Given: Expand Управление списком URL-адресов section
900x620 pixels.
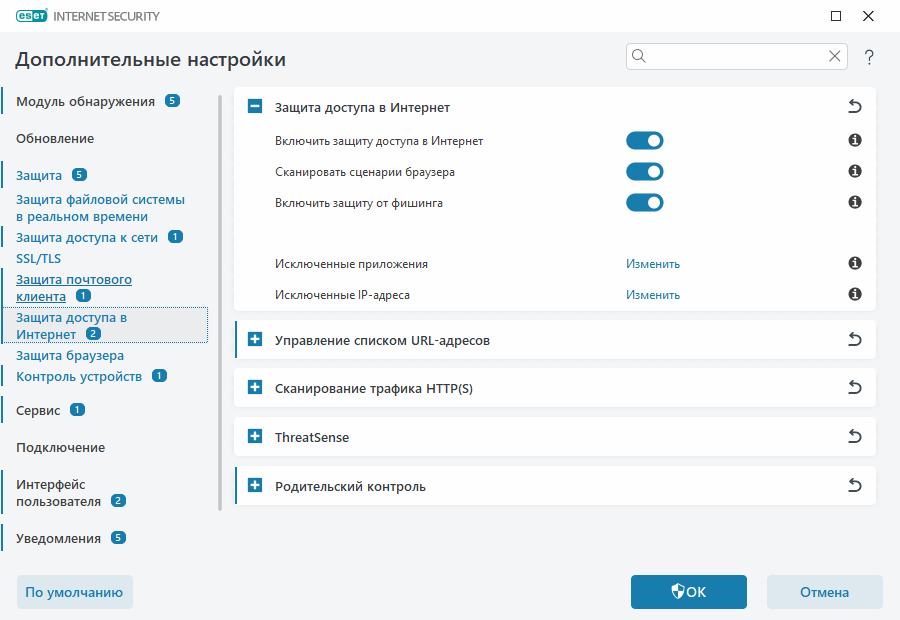Looking at the screenshot, I should [254, 339].
